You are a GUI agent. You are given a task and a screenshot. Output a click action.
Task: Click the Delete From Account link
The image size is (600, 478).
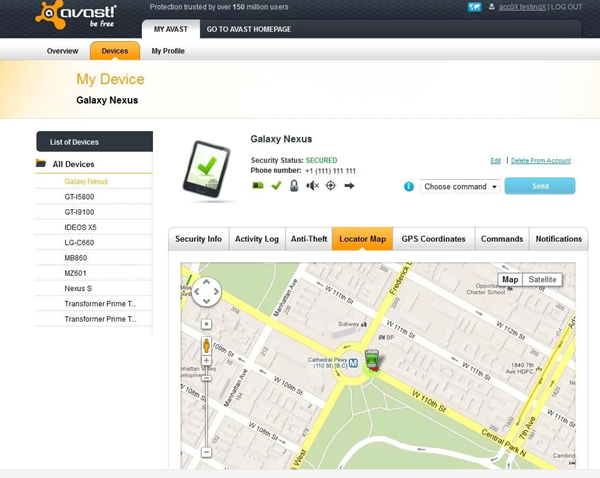(541, 160)
